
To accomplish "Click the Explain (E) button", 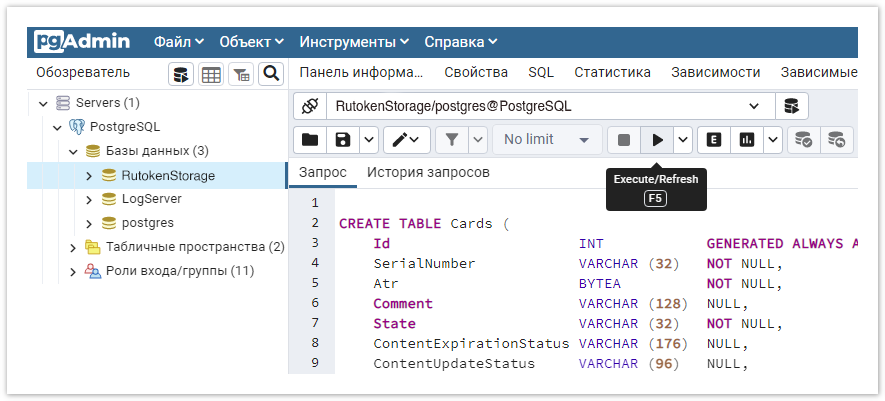I will (713, 140).
